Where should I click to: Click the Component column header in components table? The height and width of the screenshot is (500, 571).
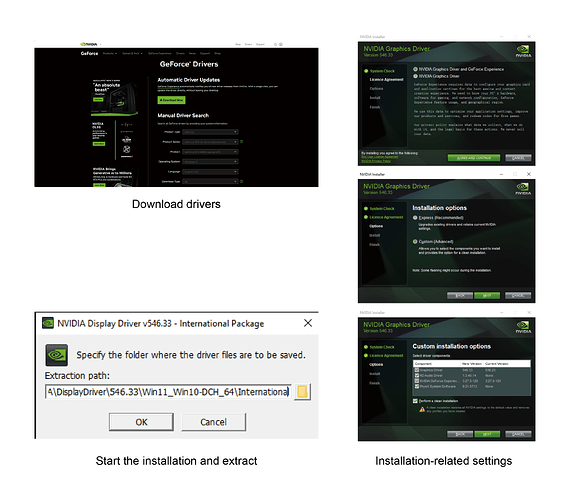[437, 364]
